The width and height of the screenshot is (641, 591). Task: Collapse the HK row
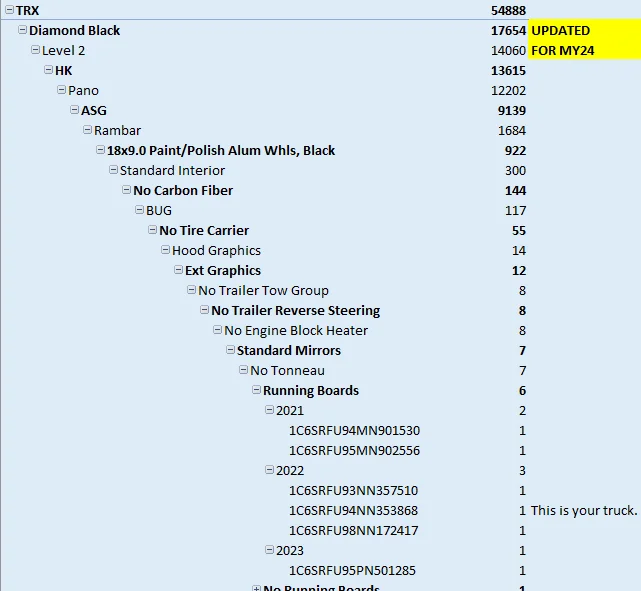click(x=49, y=70)
